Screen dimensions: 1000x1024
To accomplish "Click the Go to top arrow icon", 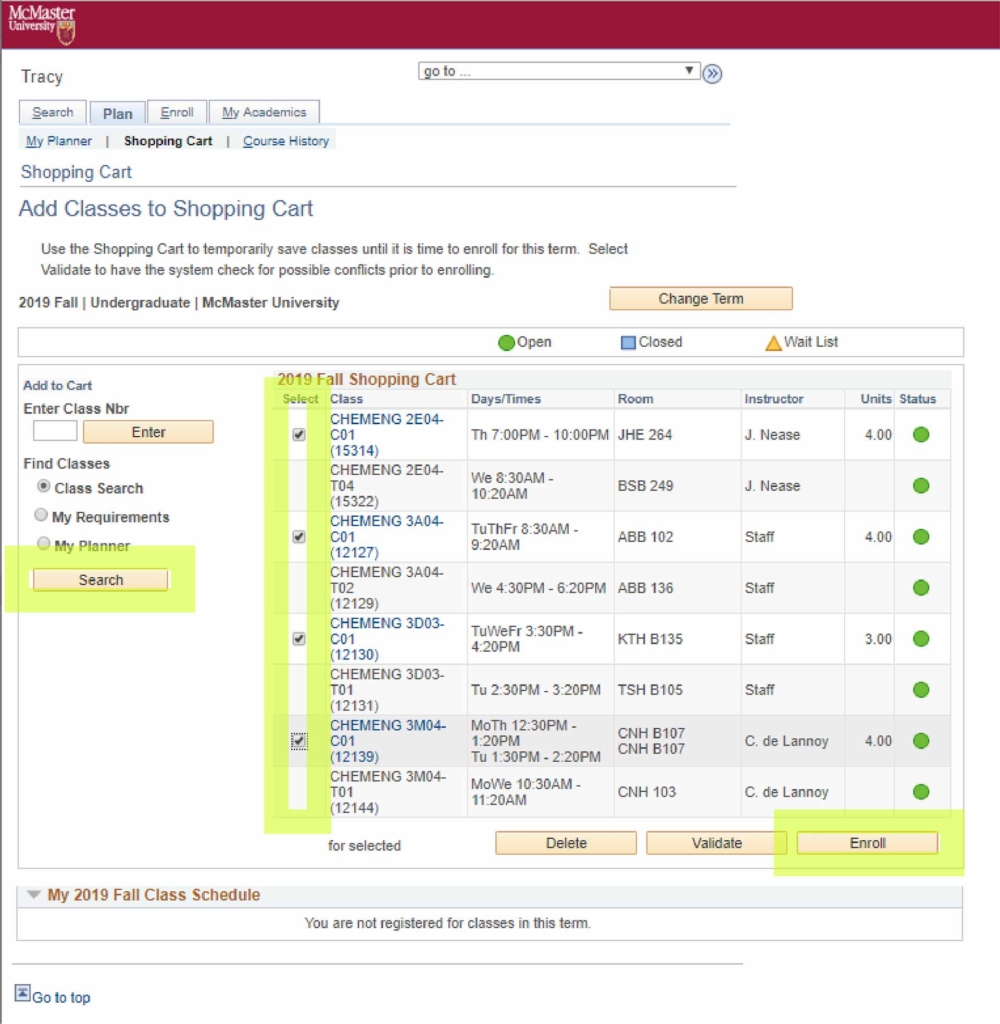I will click(x=22, y=992).
